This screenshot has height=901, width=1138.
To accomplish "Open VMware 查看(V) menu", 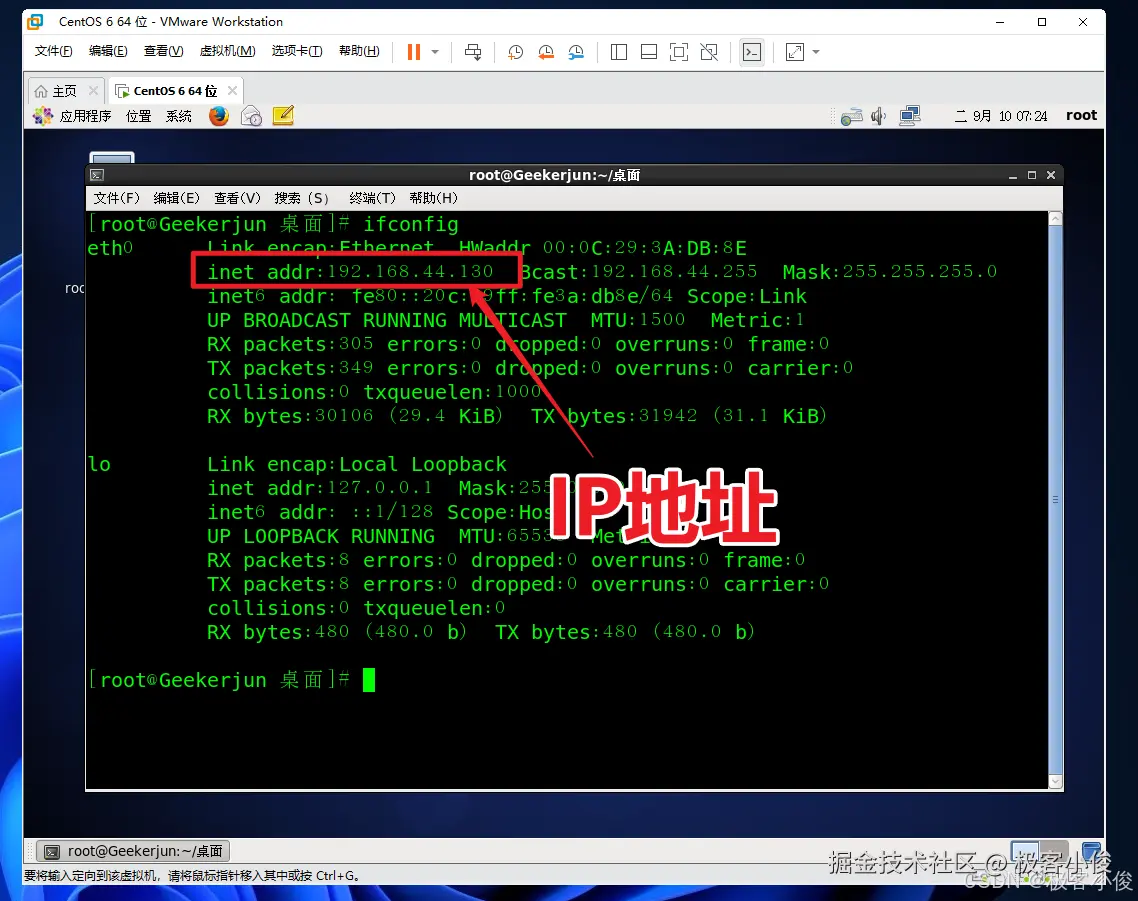I will coord(163,51).
